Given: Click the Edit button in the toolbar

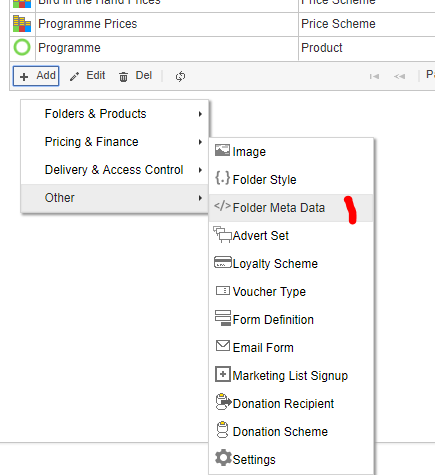Looking at the screenshot, I should tap(88, 76).
